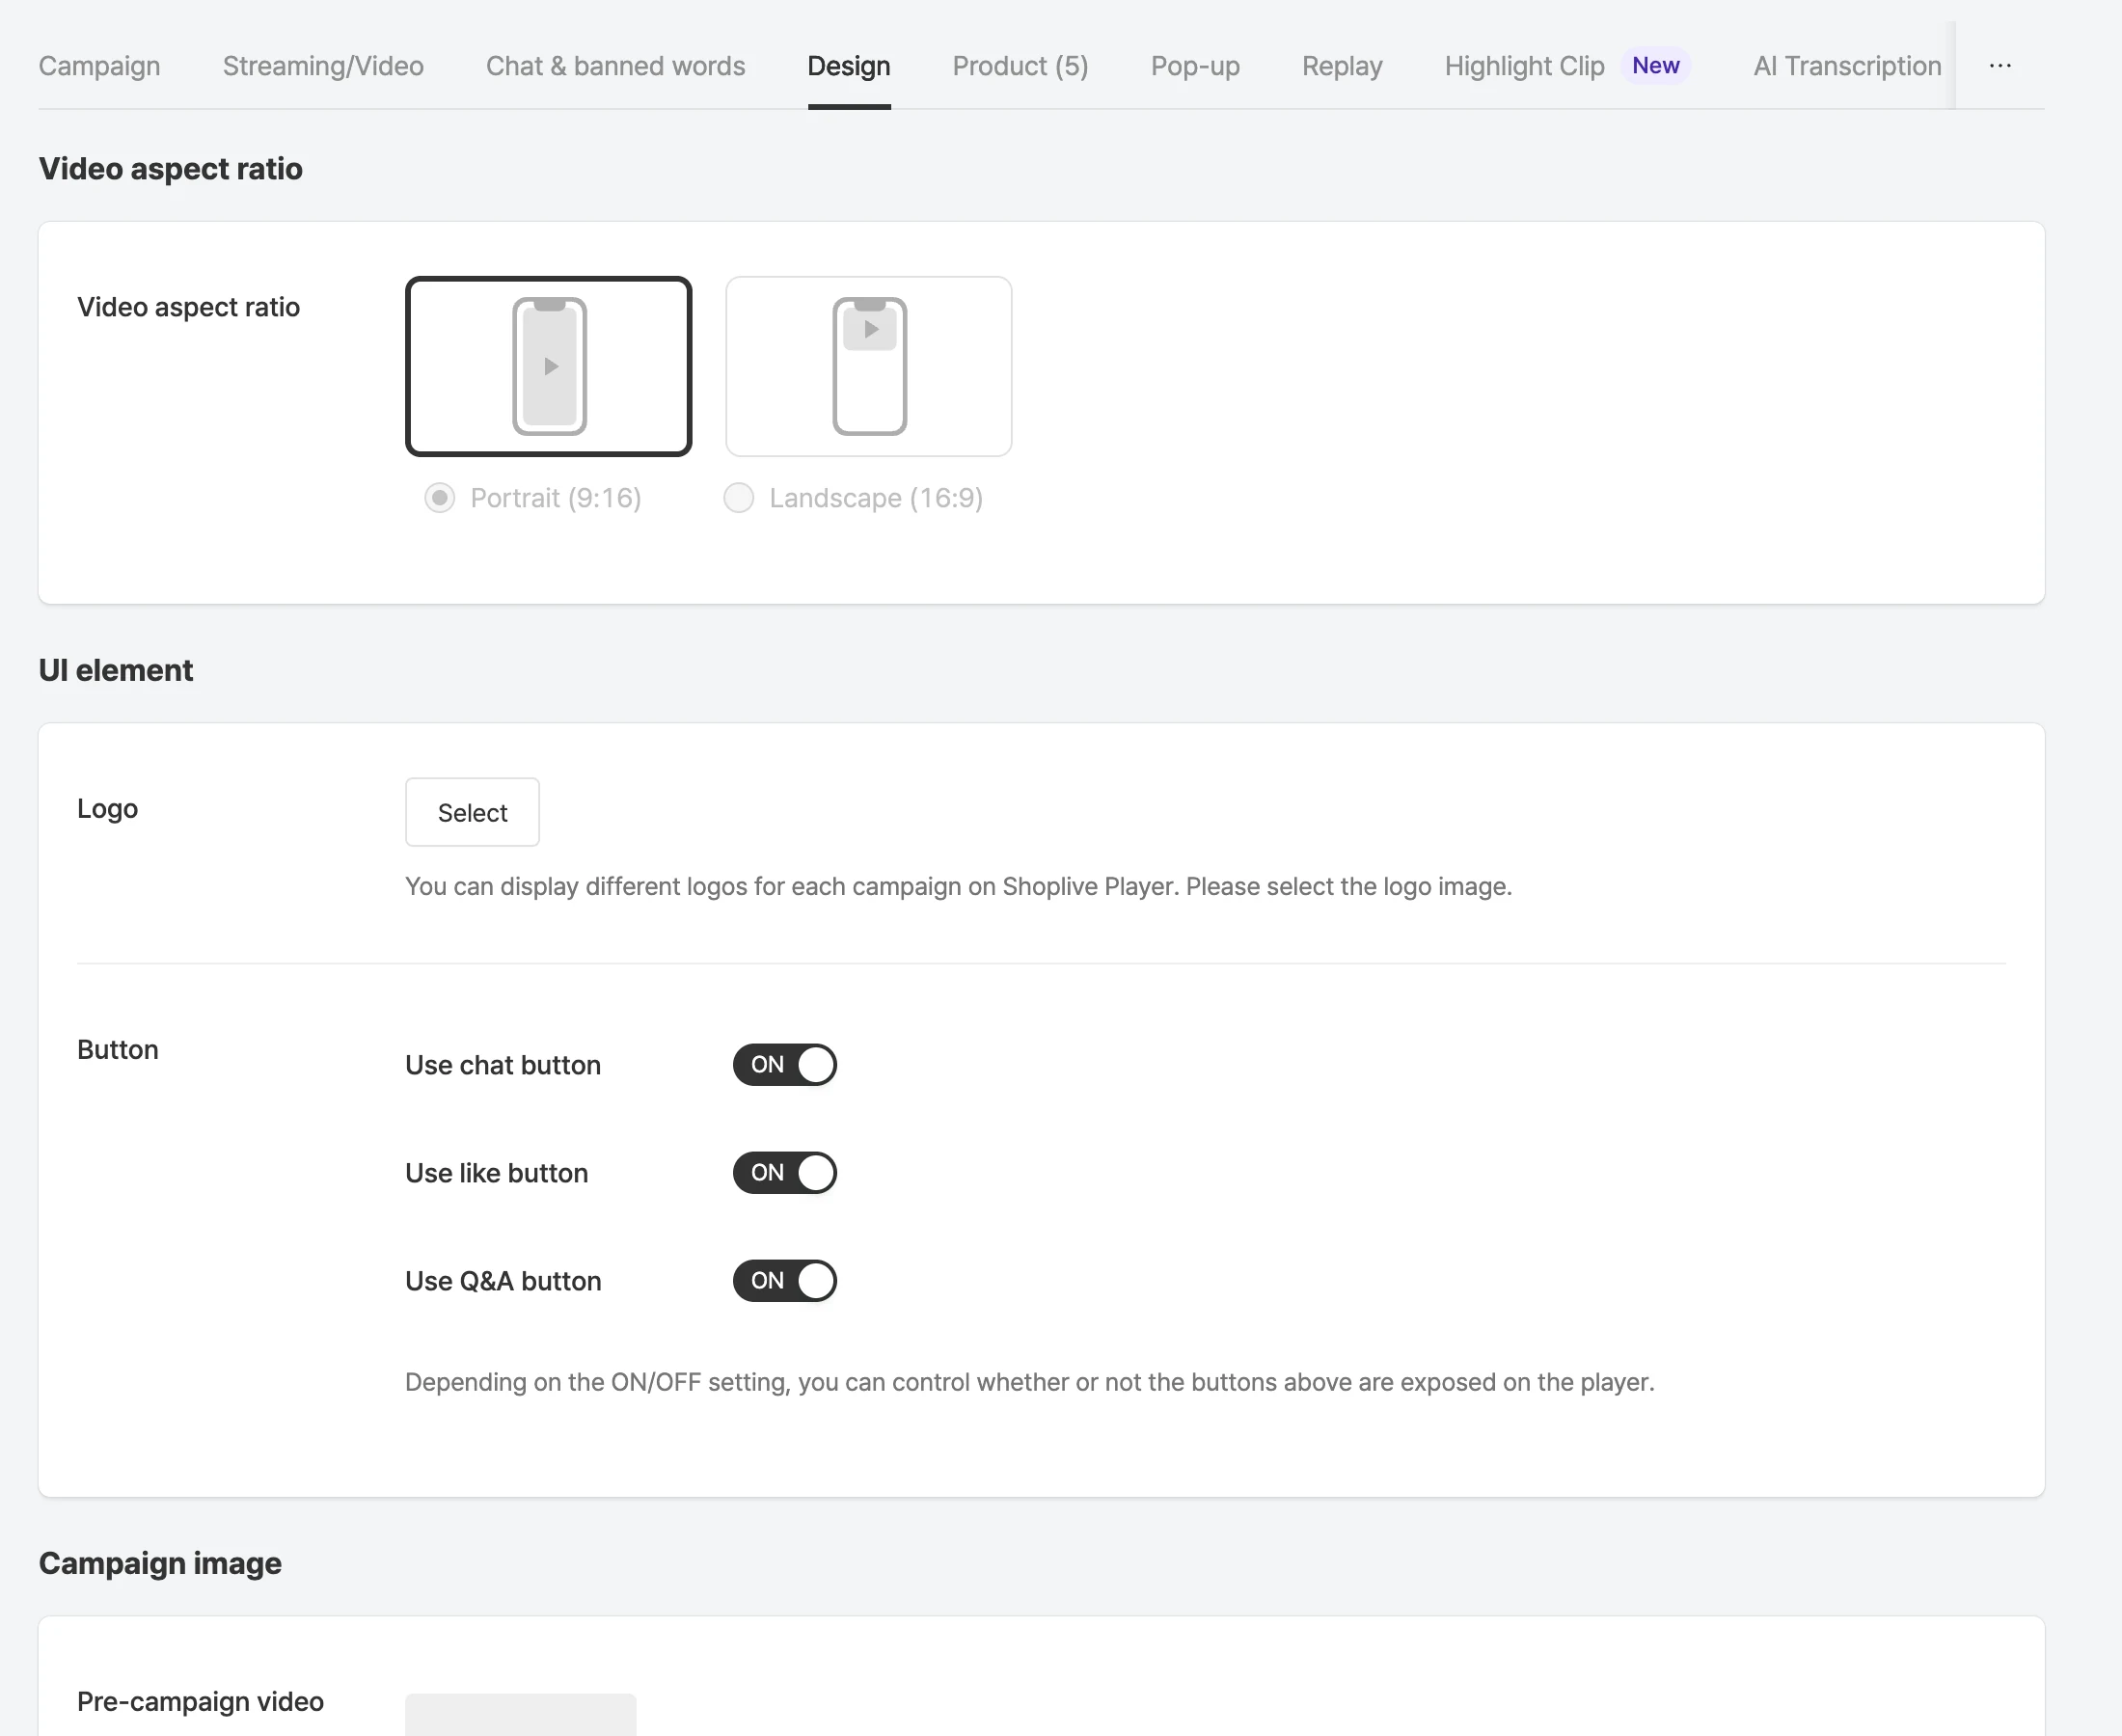Go to the Product (5) tab

1020,66
